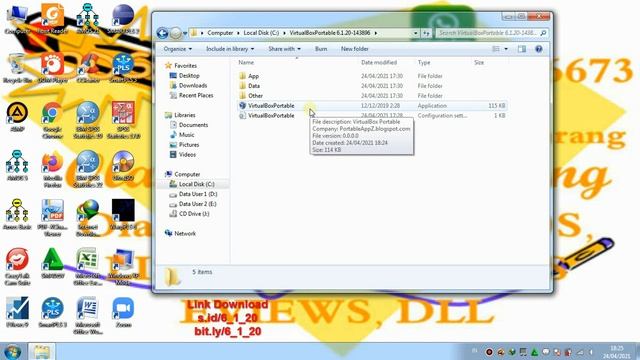Open the disc-shaped ISO tool shortcut
Image resolution: width=640 pixels, height=360 pixels.
click(123, 165)
